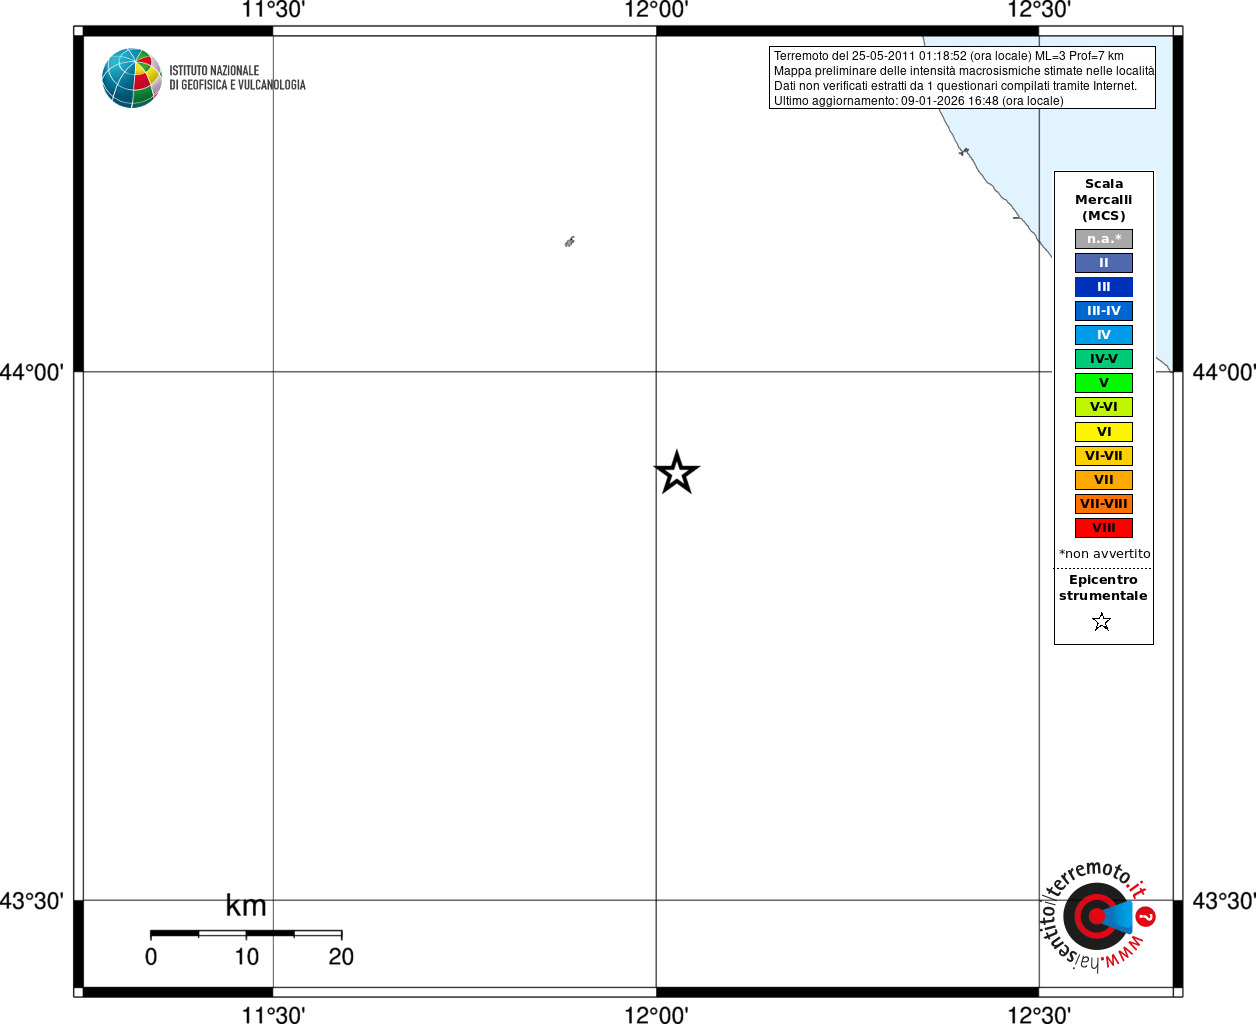Select the VI-VII intensity swatch
The height and width of the screenshot is (1024, 1256).
1104,456
